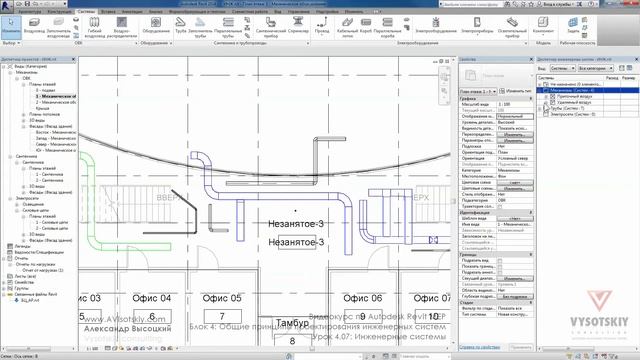Select the Кабельный лоток tool
Screen dimensions: 640x360
pos(347,27)
